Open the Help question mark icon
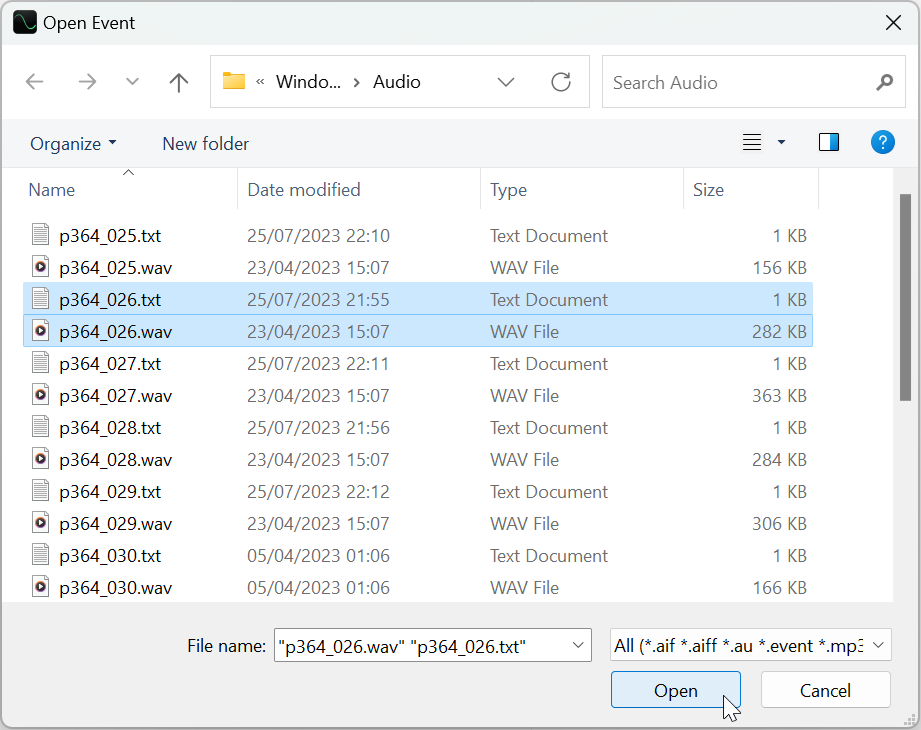 coord(883,142)
